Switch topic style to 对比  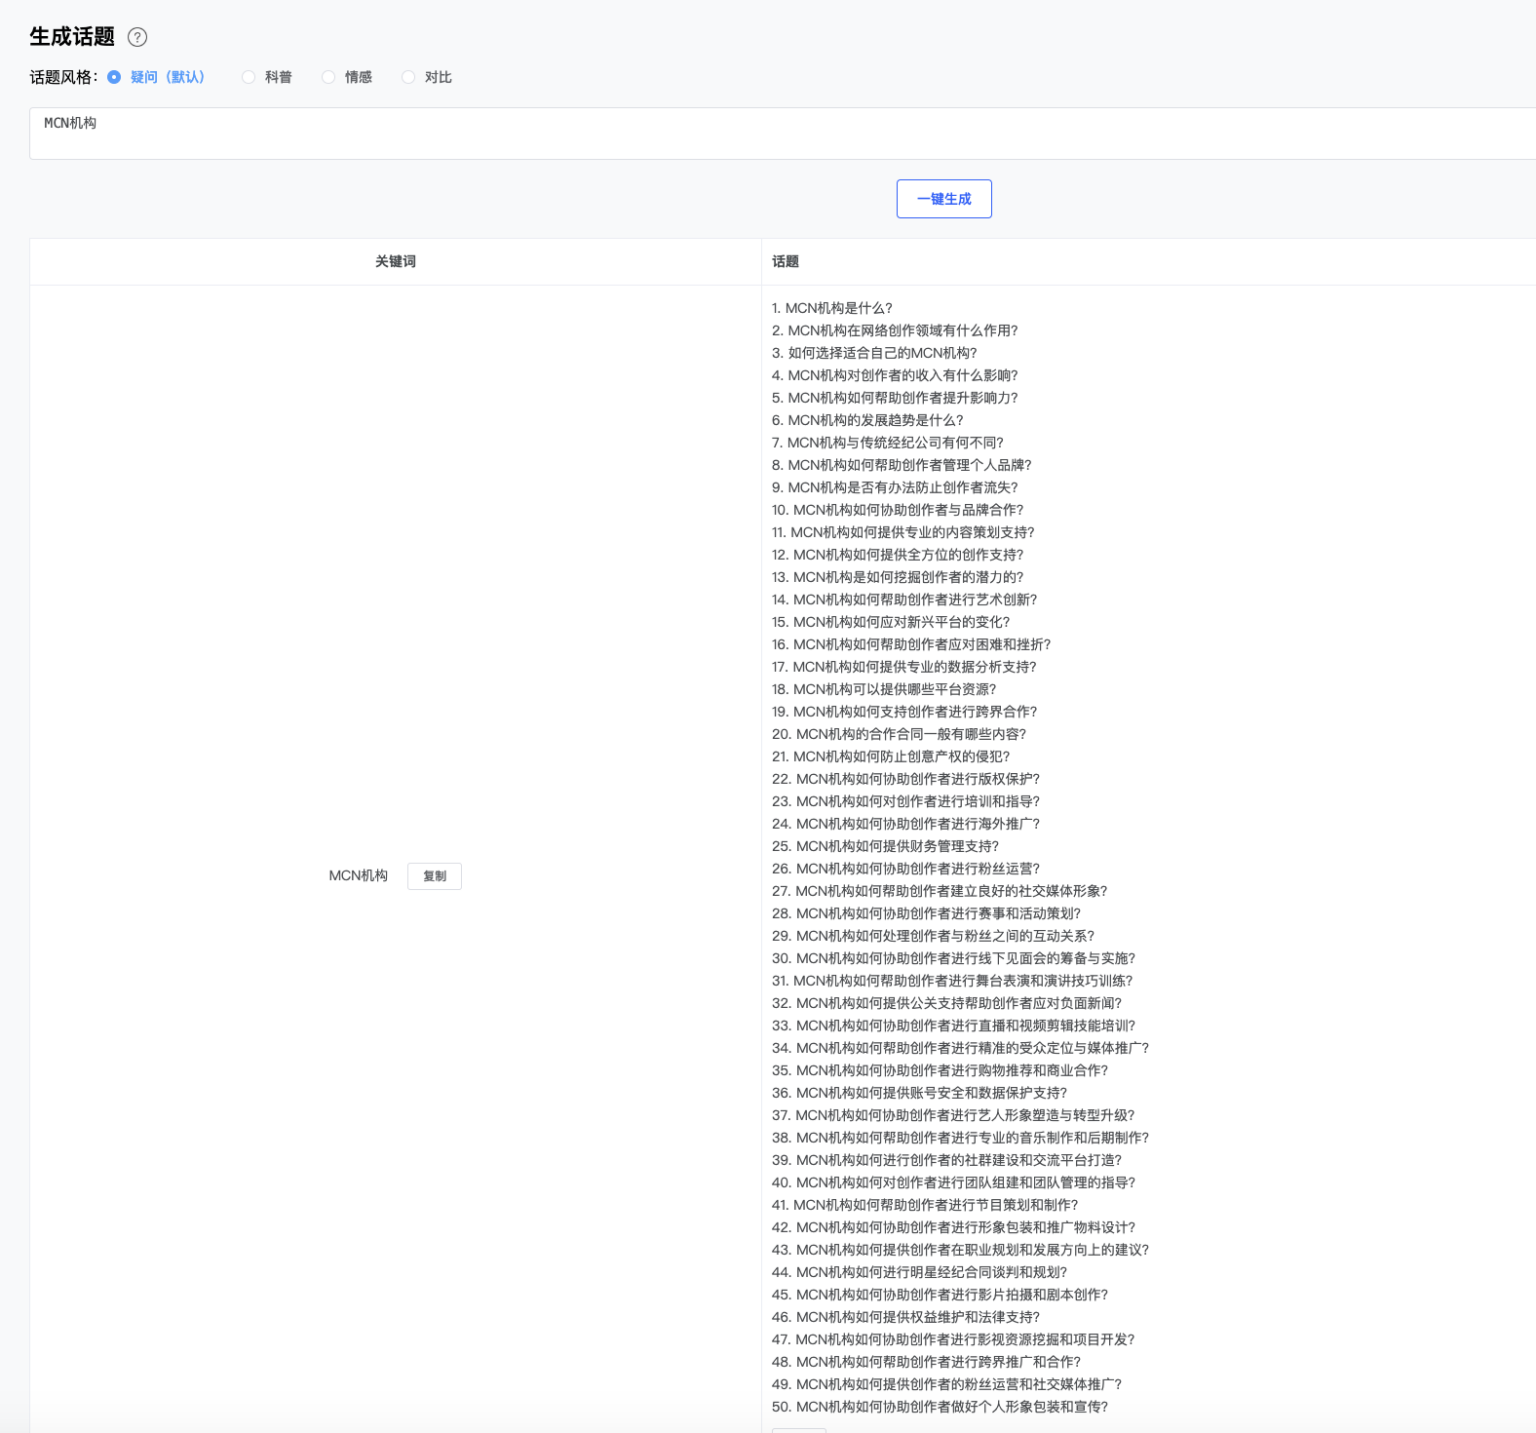[408, 77]
